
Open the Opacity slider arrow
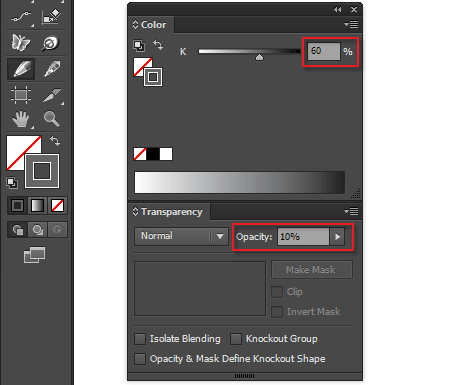pyautogui.click(x=337, y=237)
